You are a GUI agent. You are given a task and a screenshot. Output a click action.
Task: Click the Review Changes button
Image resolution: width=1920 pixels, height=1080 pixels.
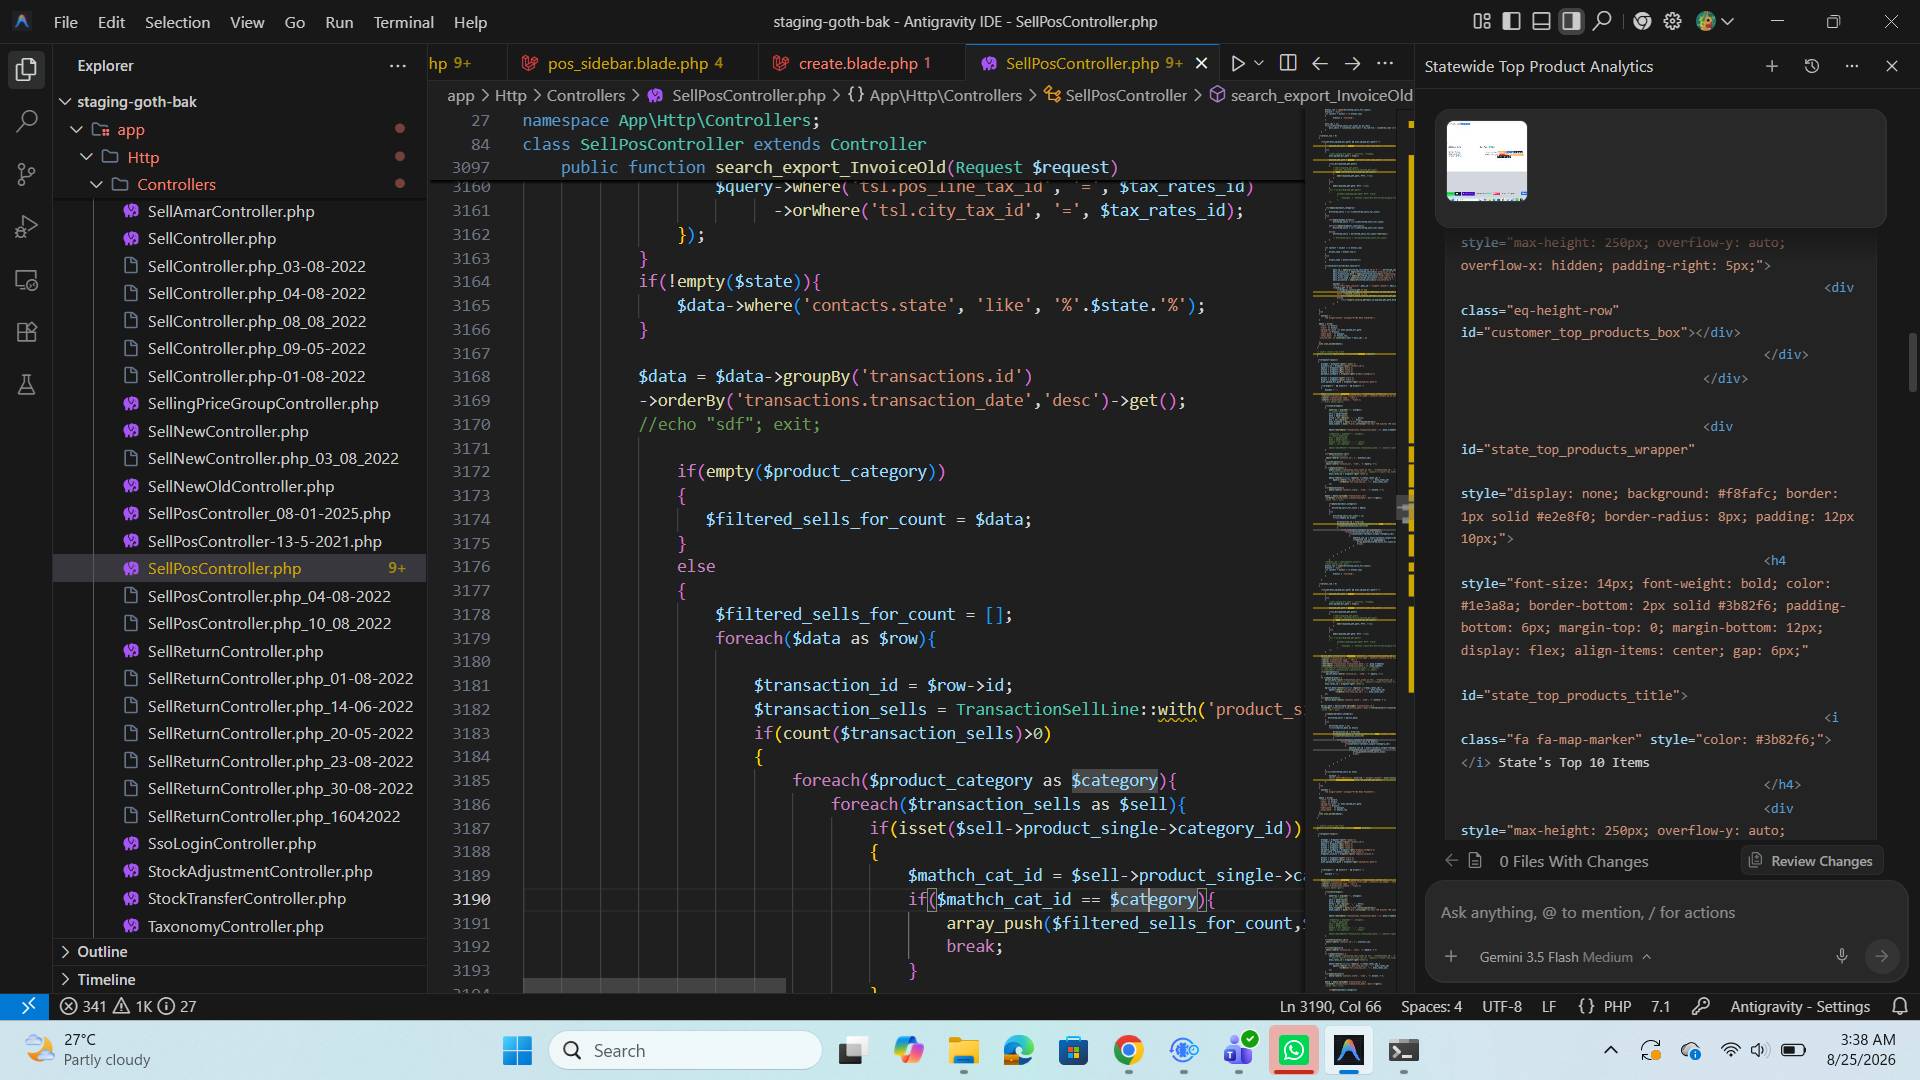click(1811, 861)
